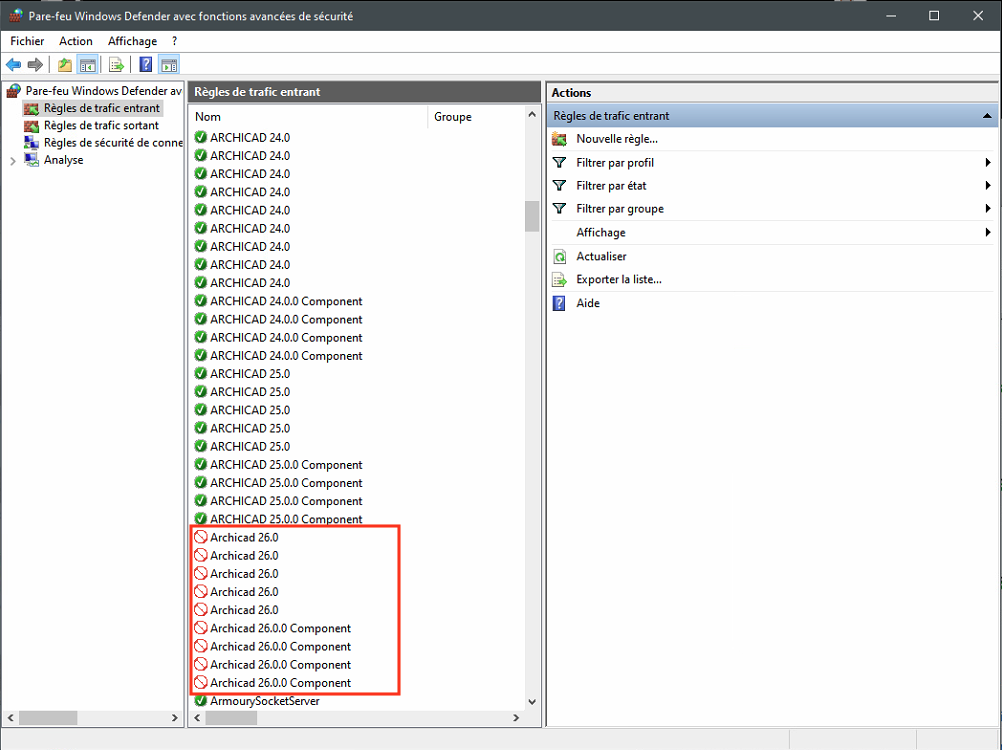
Task: Open the Action menu
Action: pyautogui.click(x=76, y=41)
